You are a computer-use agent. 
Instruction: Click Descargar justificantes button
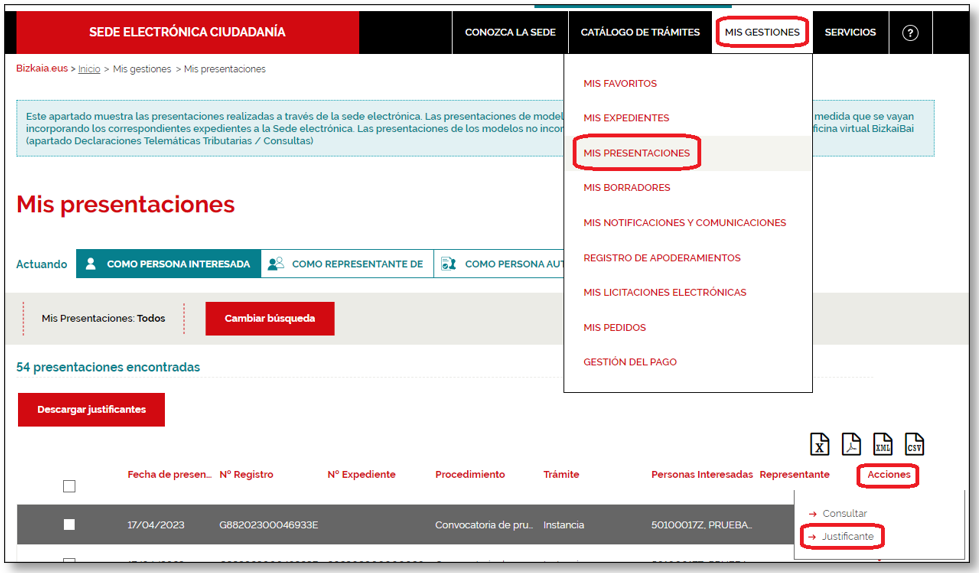[x=91, y=409]
